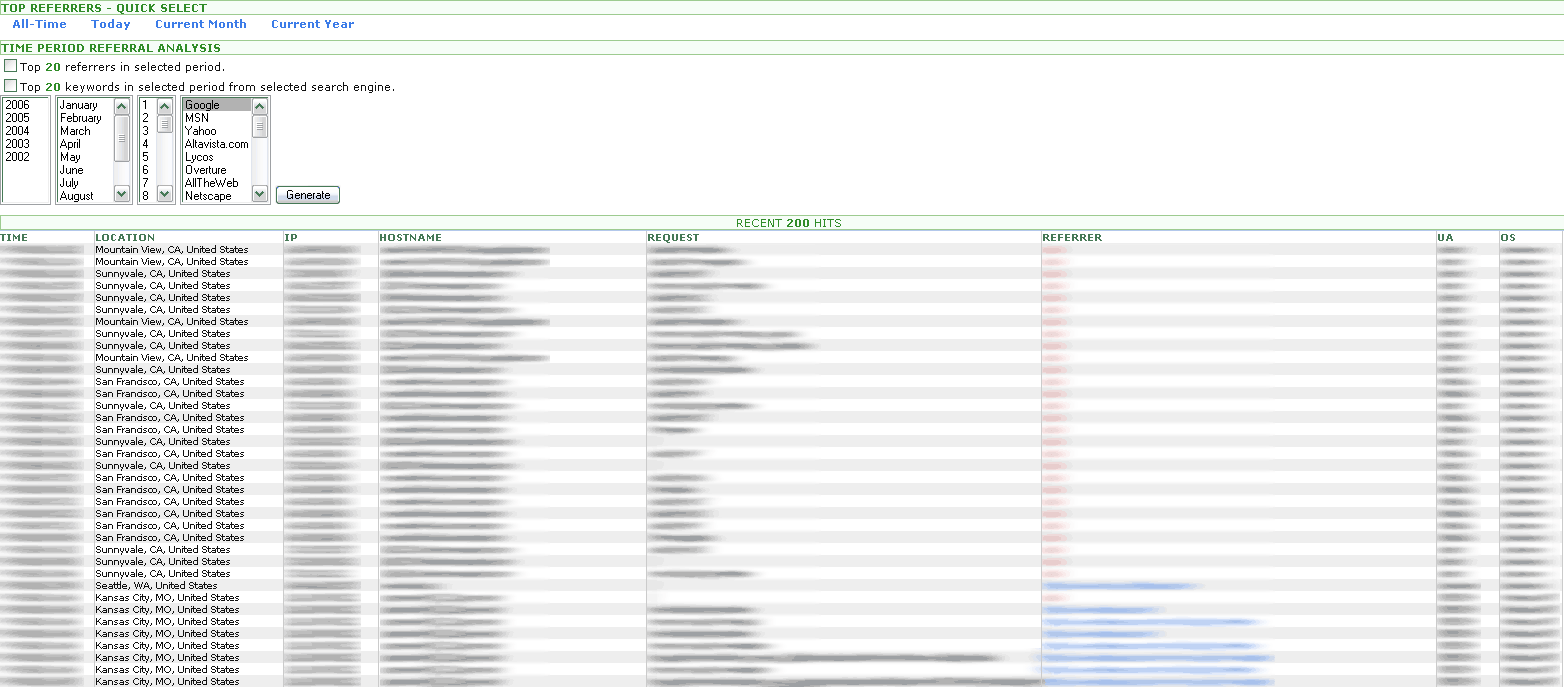
Task: Select year 2003 in the list
Action: point(25,144)
